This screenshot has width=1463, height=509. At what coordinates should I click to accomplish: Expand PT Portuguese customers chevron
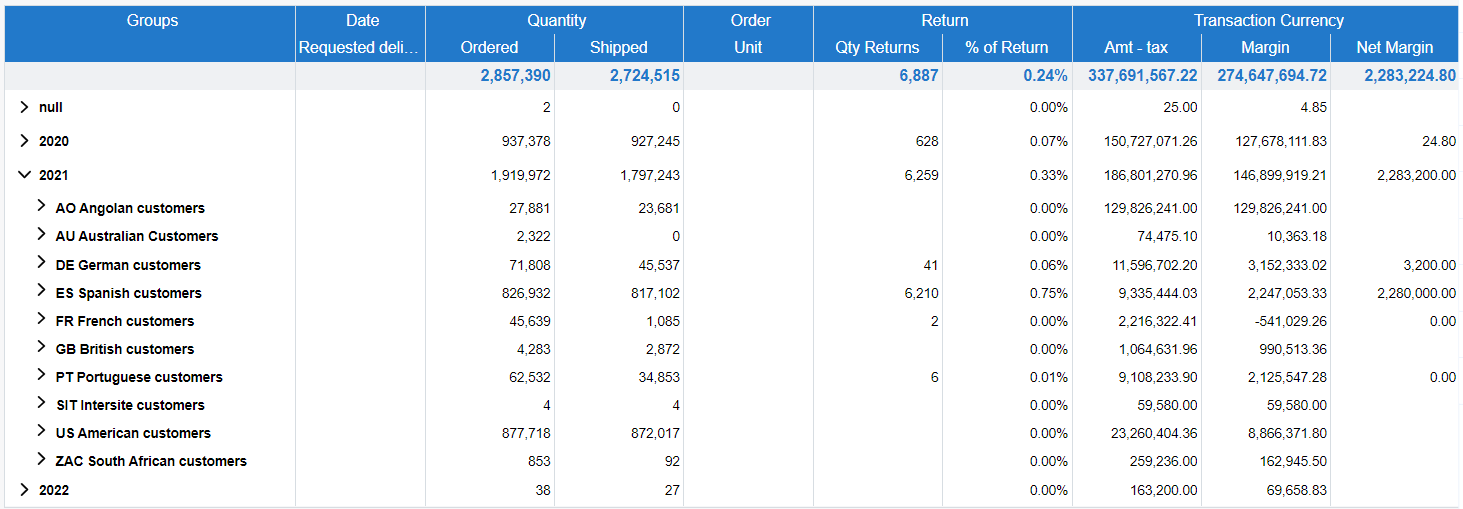pos(41,376)
